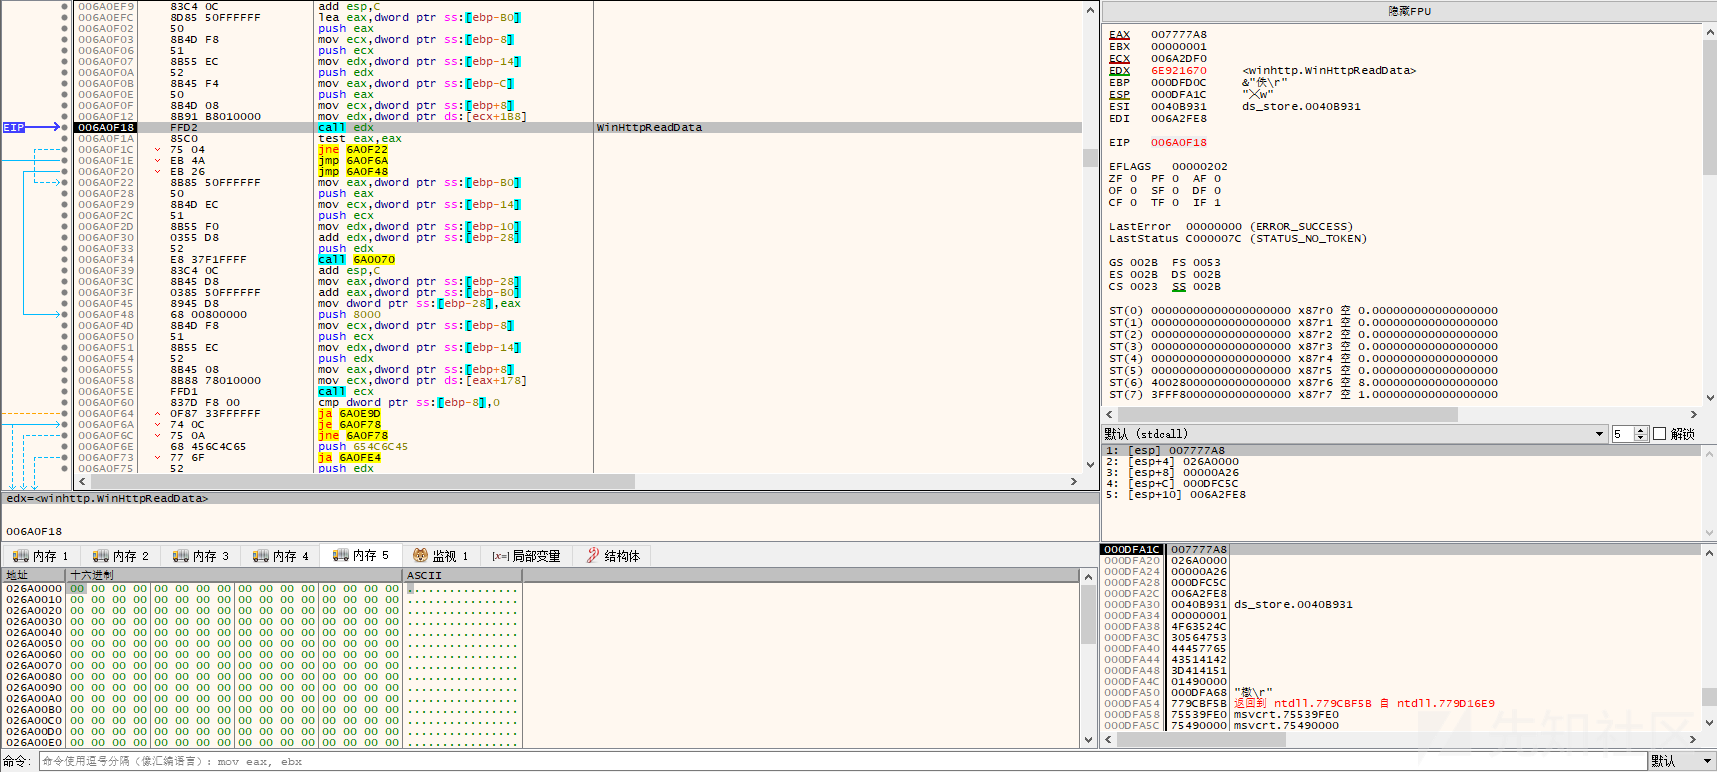Tick the 解锁 checkbox
1717x772 pixels.
1660,434
